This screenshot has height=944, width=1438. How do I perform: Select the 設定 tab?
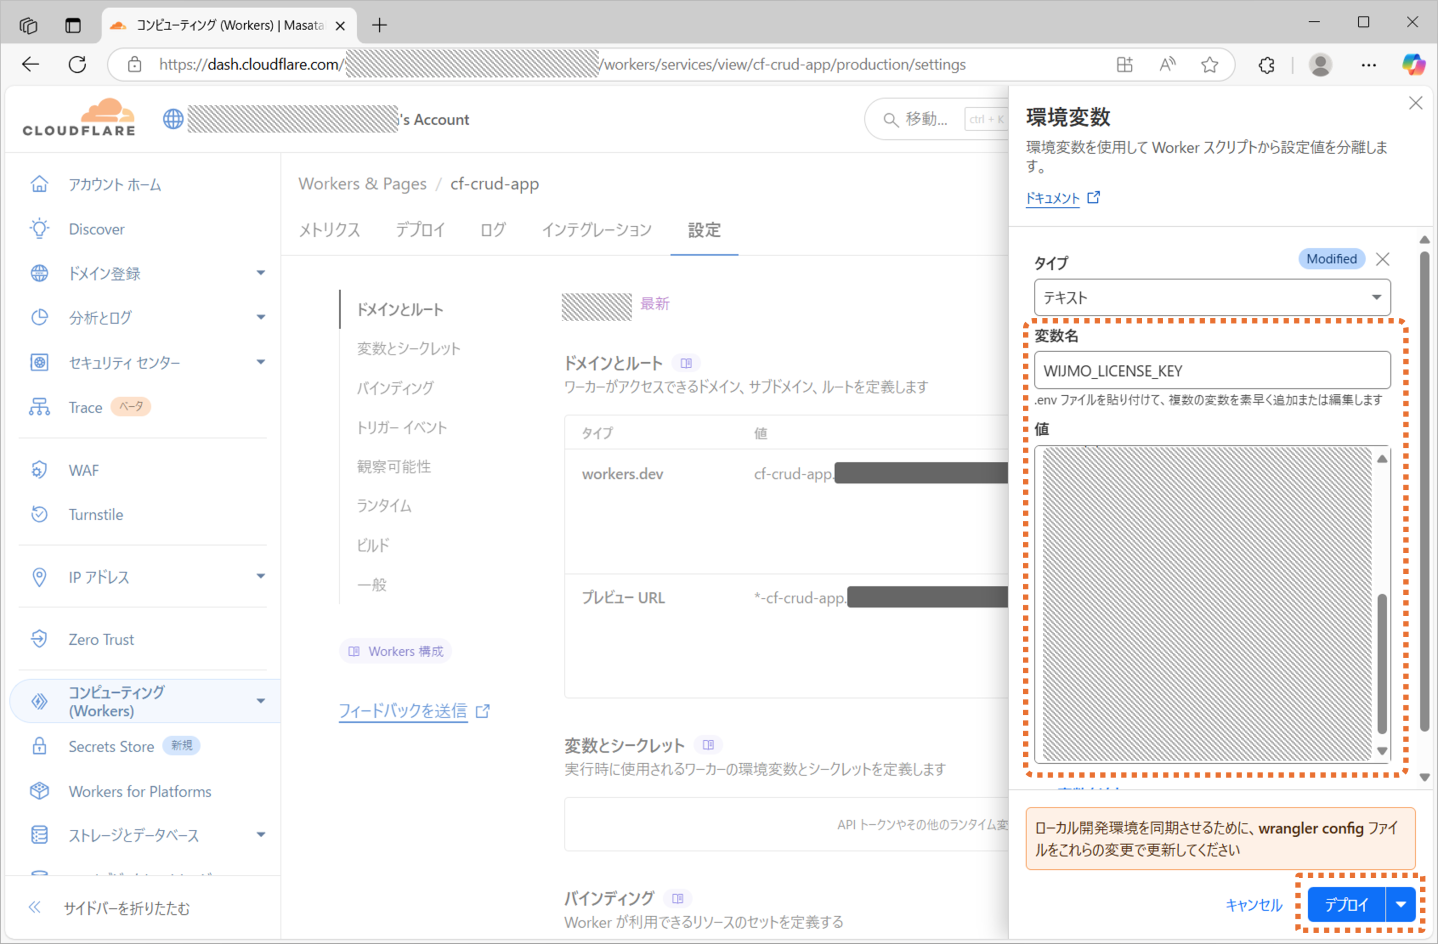pos(704,230)
